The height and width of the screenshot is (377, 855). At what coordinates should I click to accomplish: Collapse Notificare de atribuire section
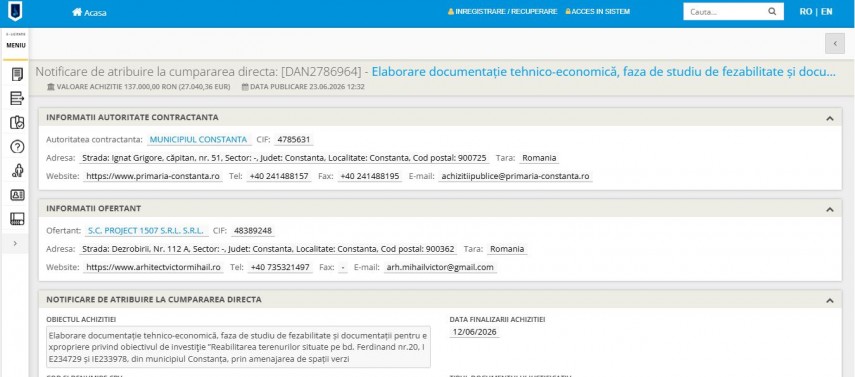coord(829,300)
